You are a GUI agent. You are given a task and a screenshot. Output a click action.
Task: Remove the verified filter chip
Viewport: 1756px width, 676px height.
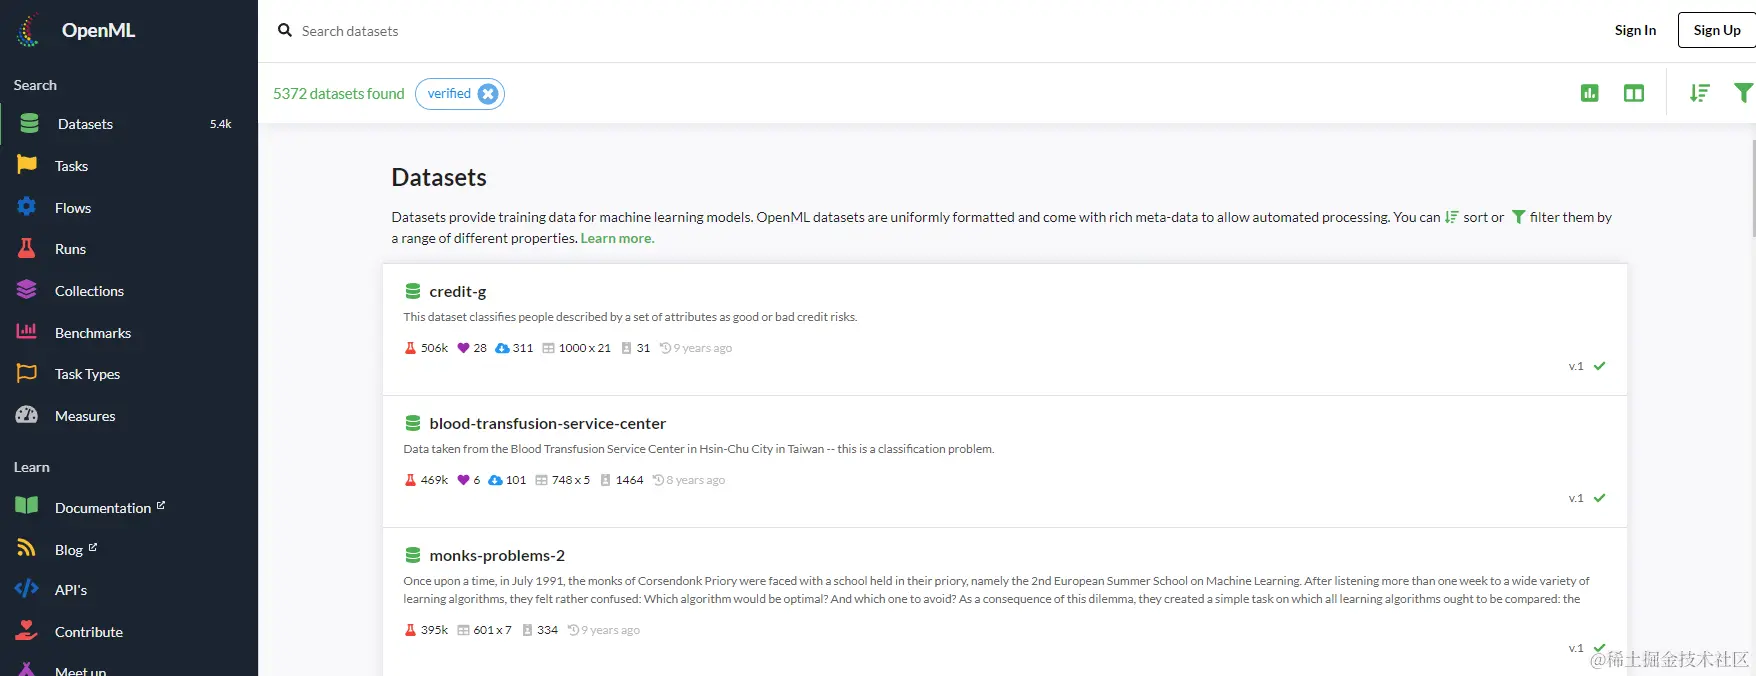[x=488, y=94]
